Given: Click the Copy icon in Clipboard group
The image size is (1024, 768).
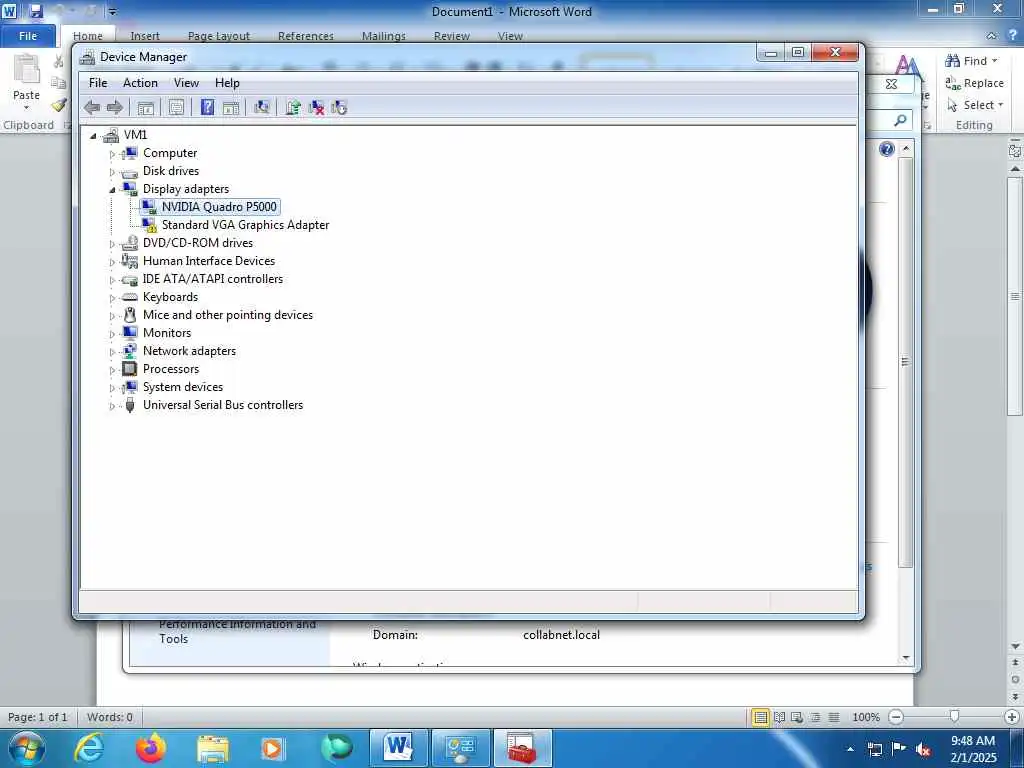Looking at the screenshot, I should 59,83.
